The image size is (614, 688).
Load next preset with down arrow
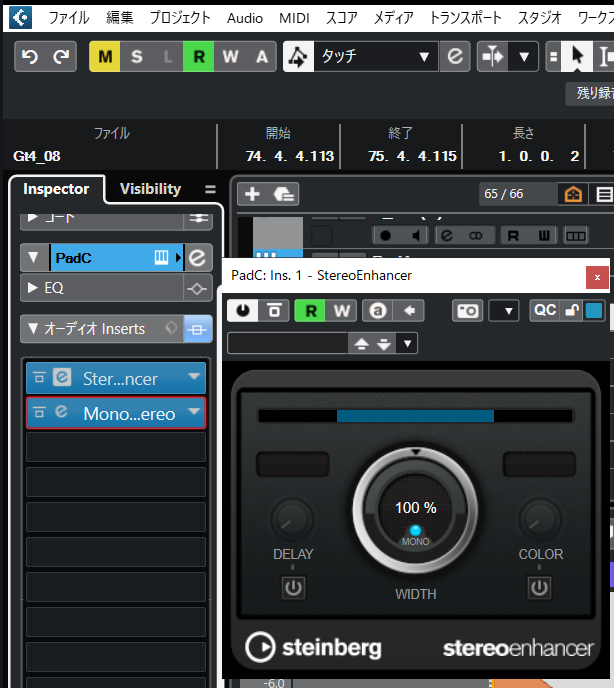click(x=384, y=344)
